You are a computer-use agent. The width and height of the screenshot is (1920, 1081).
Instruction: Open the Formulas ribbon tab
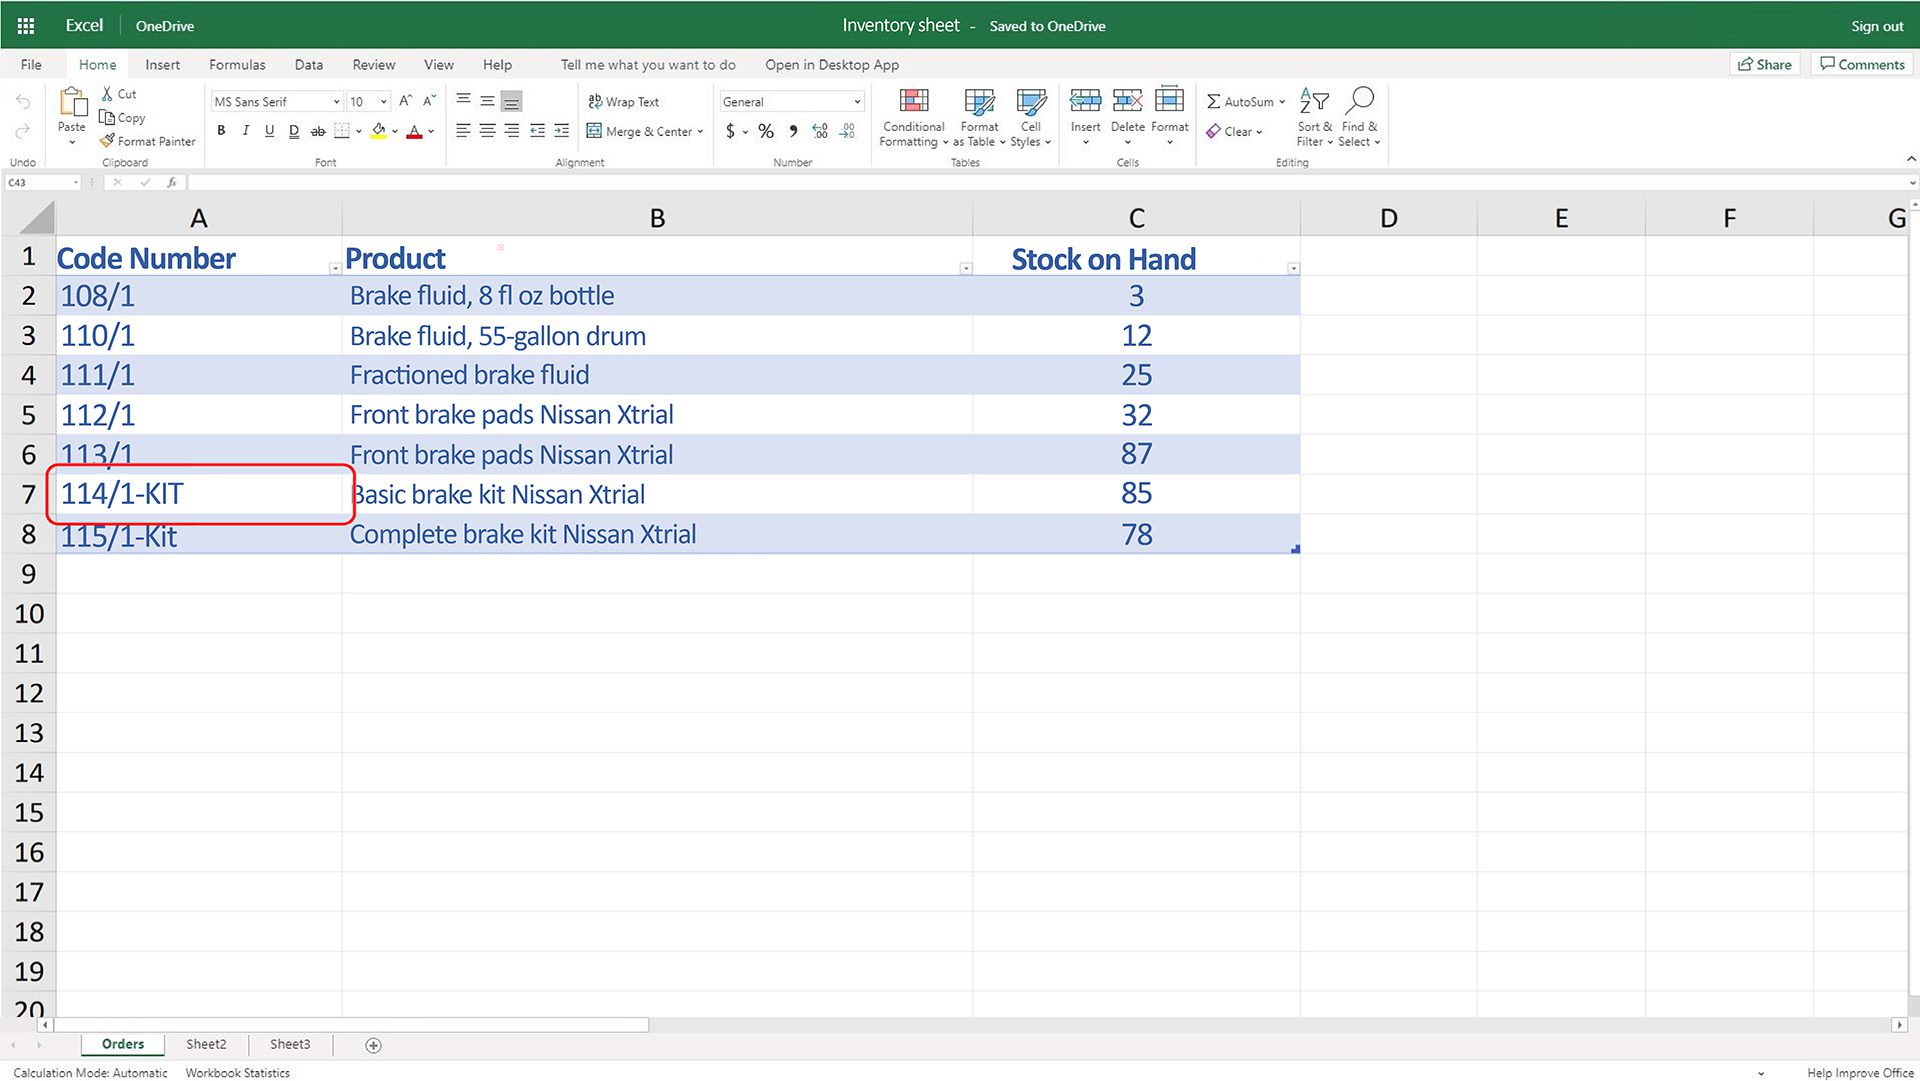(x=237, y=65)
